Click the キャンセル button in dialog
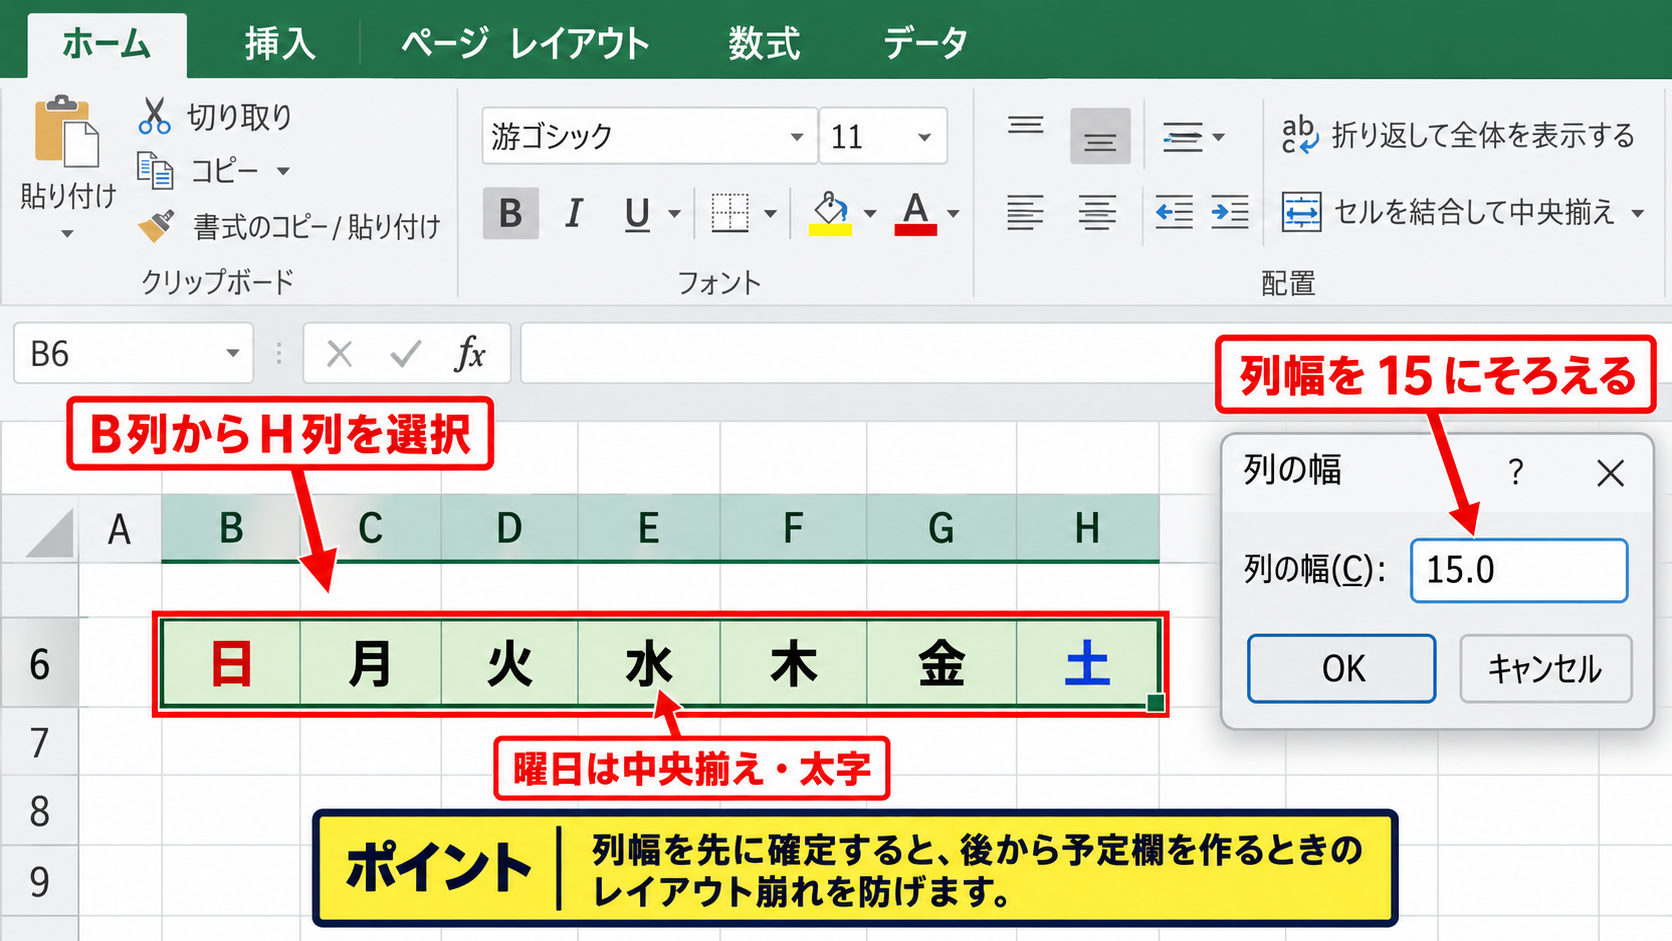This screenshot has width=1672, height=941. pyautogui.click(x=1546, y=668)
